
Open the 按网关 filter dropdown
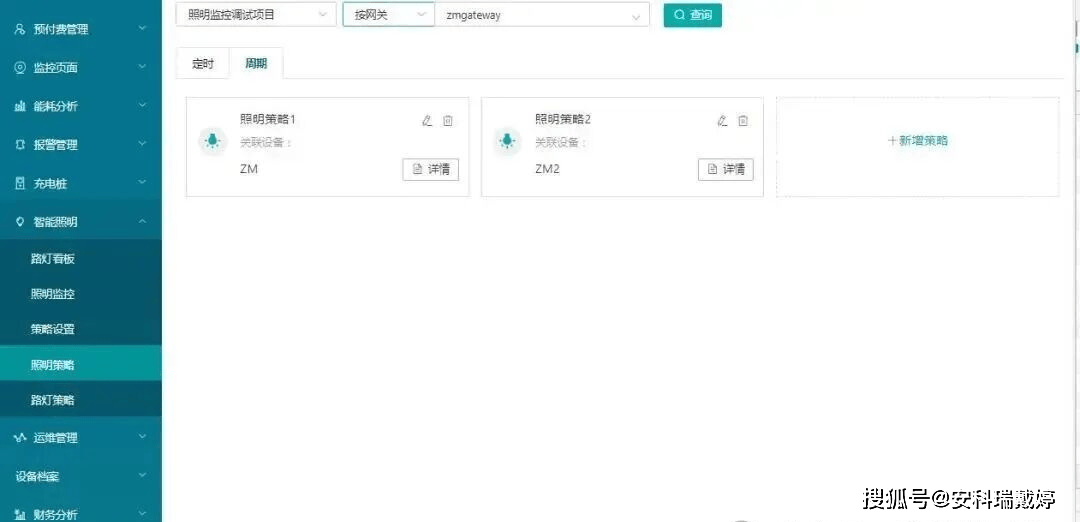pyautogui.click(x=388, y=14)
